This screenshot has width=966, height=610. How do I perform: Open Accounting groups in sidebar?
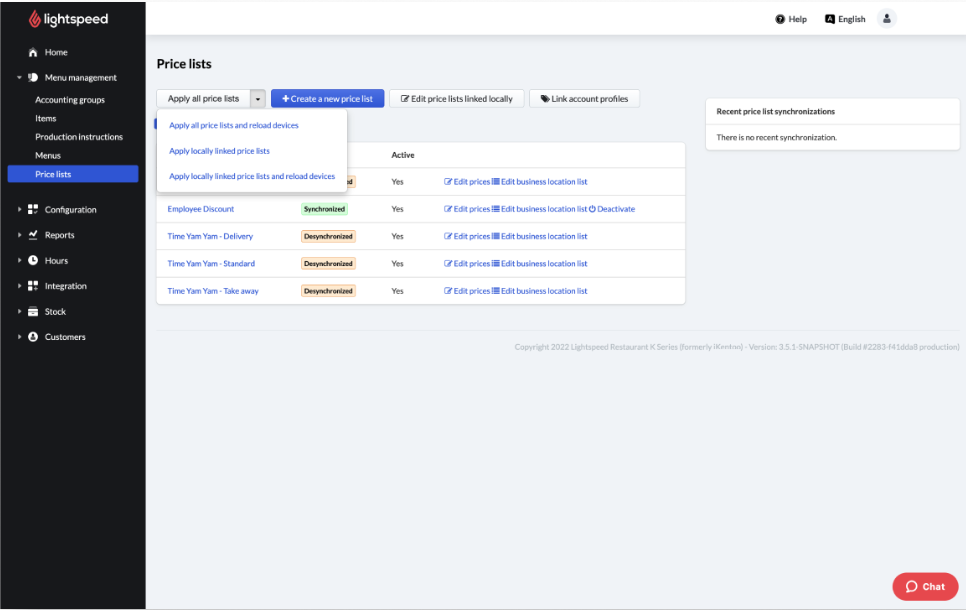click(70, 100)
